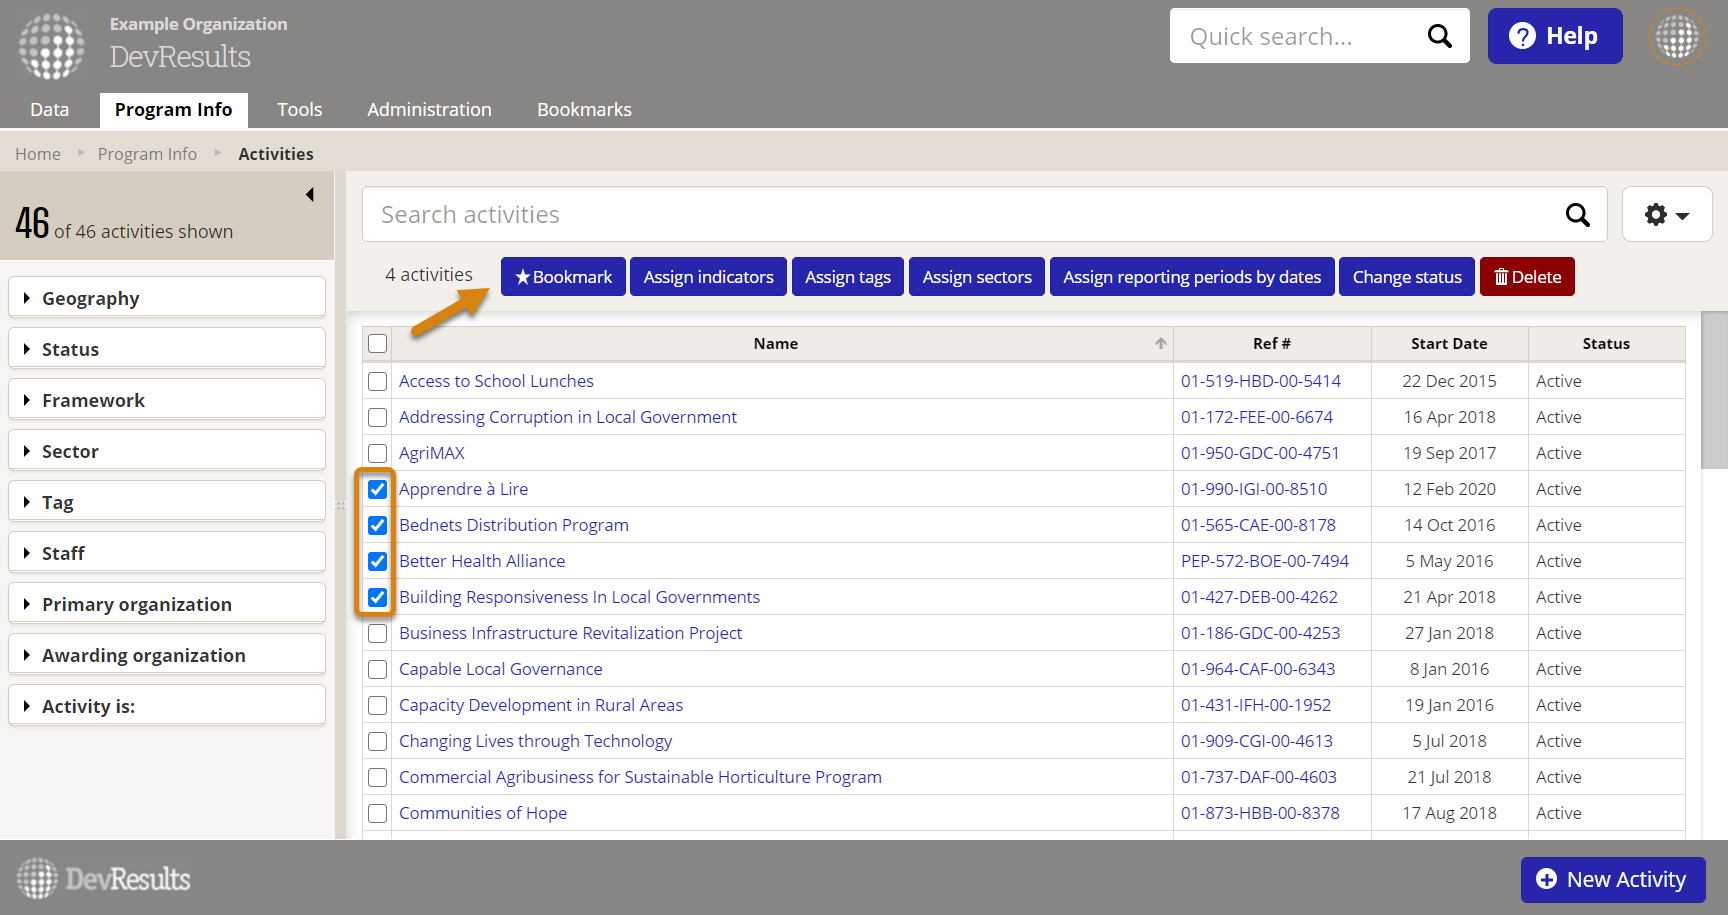Check the AgriMAX activity checkbox
Screen dimensions: 1728x915
[377, 453]
